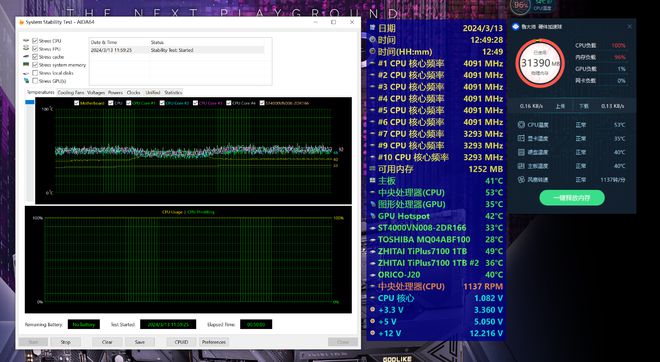Screen dimensions: 660x362
Task: Click the motherboard icon beside 主板 row
Action: click(372, 181)
